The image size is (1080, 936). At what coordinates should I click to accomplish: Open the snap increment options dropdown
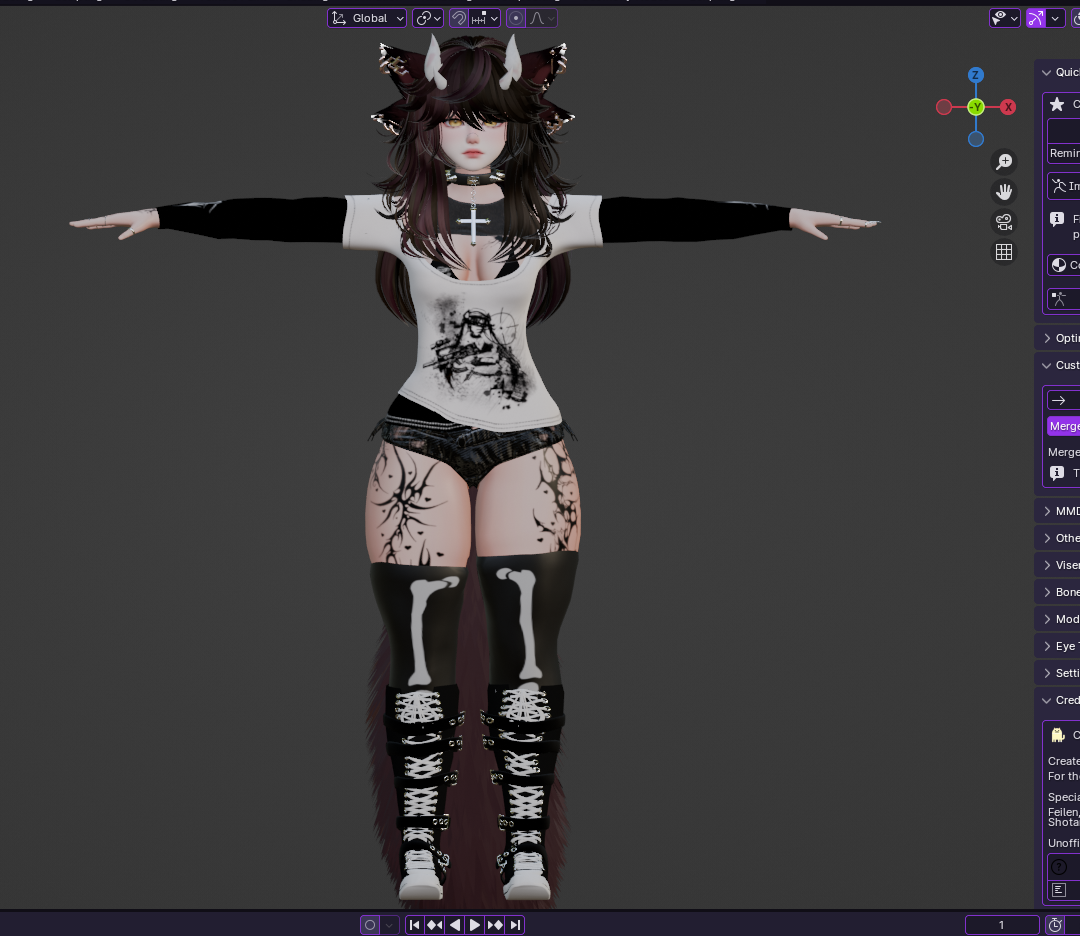(485, 18)
